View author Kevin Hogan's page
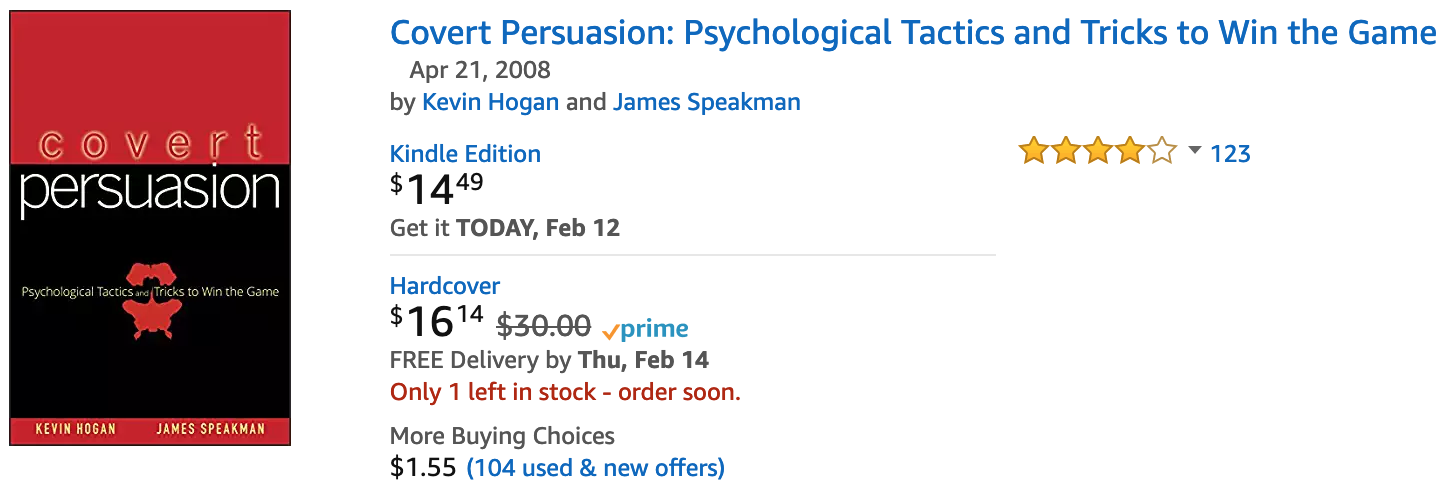The image size is (1448, 486). point(490,102)
